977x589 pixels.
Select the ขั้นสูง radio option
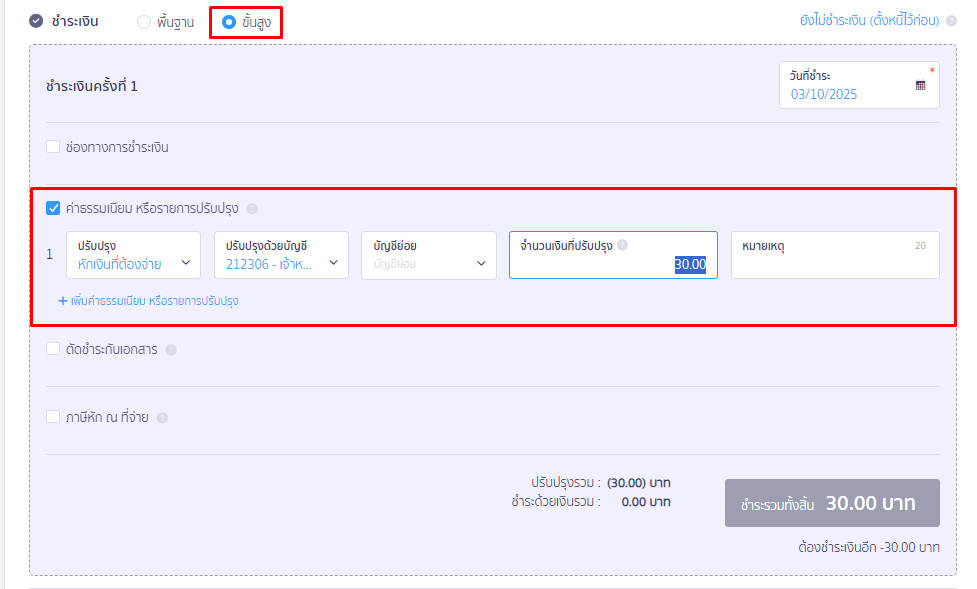[x=229, y=22]
